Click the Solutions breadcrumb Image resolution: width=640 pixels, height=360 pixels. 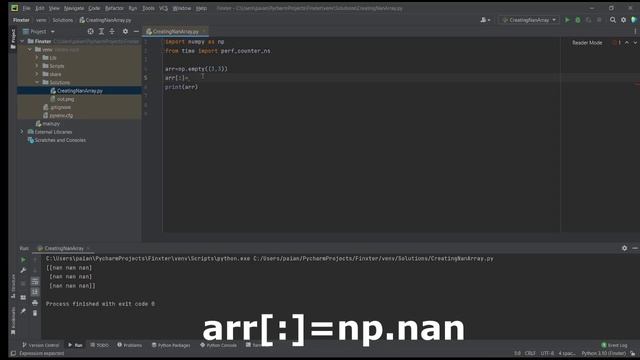pos(62,20)
